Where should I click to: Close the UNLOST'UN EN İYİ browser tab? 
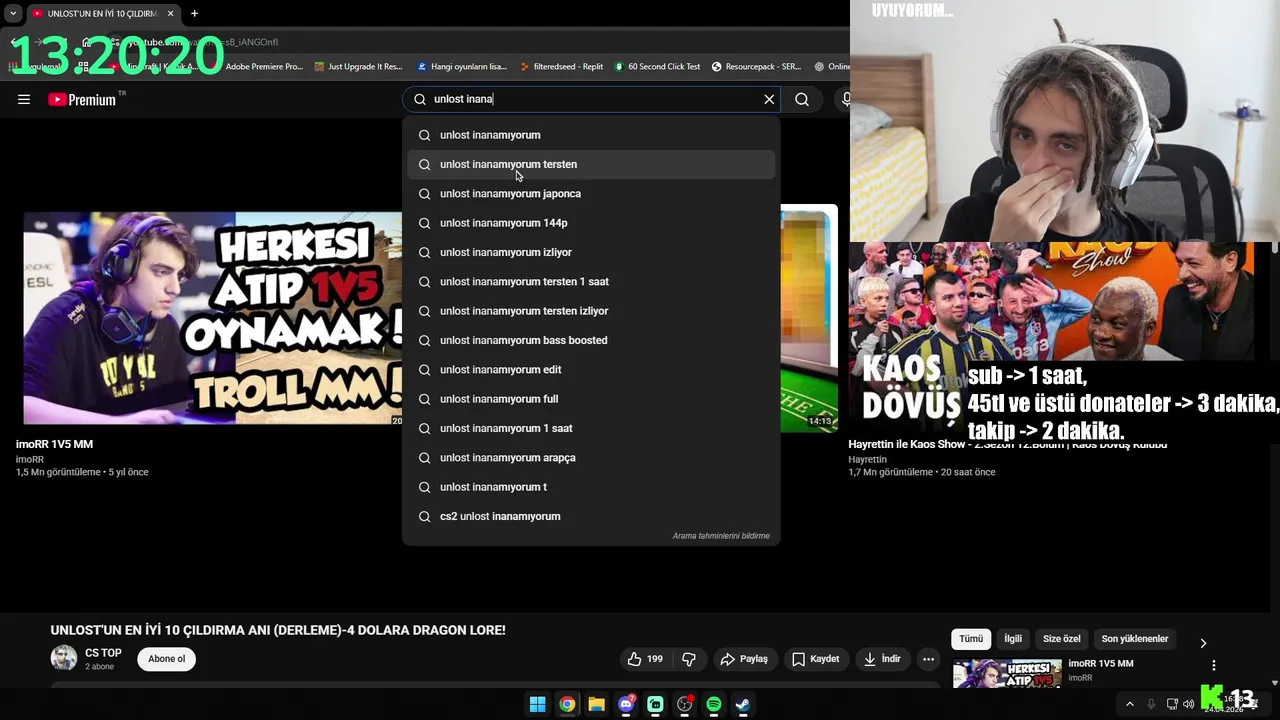coord(170,13)
